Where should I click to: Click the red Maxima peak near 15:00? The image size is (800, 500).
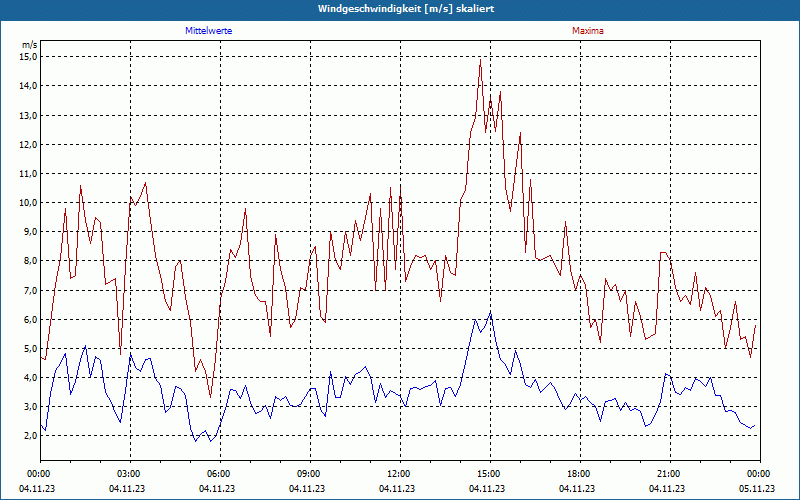click(x=480, y=60)
